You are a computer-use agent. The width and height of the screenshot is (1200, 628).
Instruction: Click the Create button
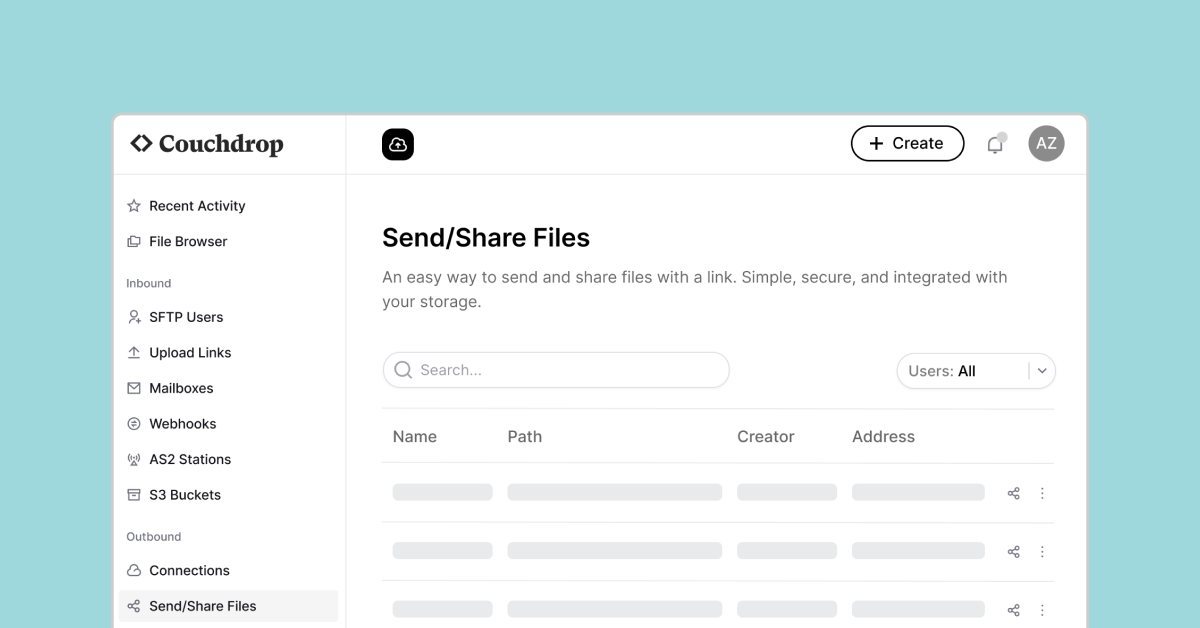click(x=907, y=143)
